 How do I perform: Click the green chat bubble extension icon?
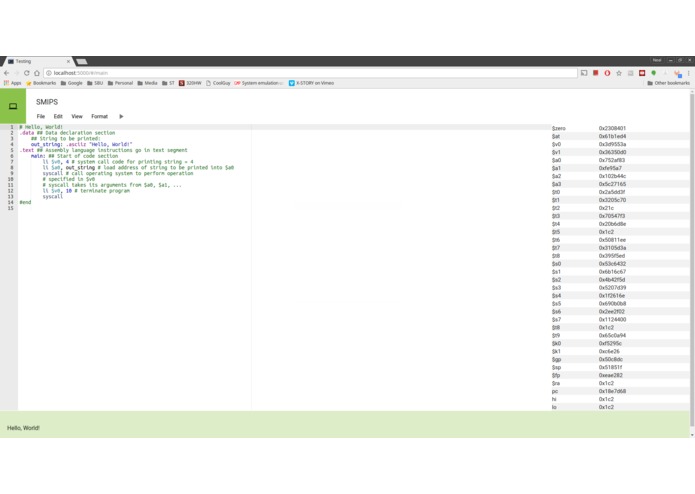point(653,73)
